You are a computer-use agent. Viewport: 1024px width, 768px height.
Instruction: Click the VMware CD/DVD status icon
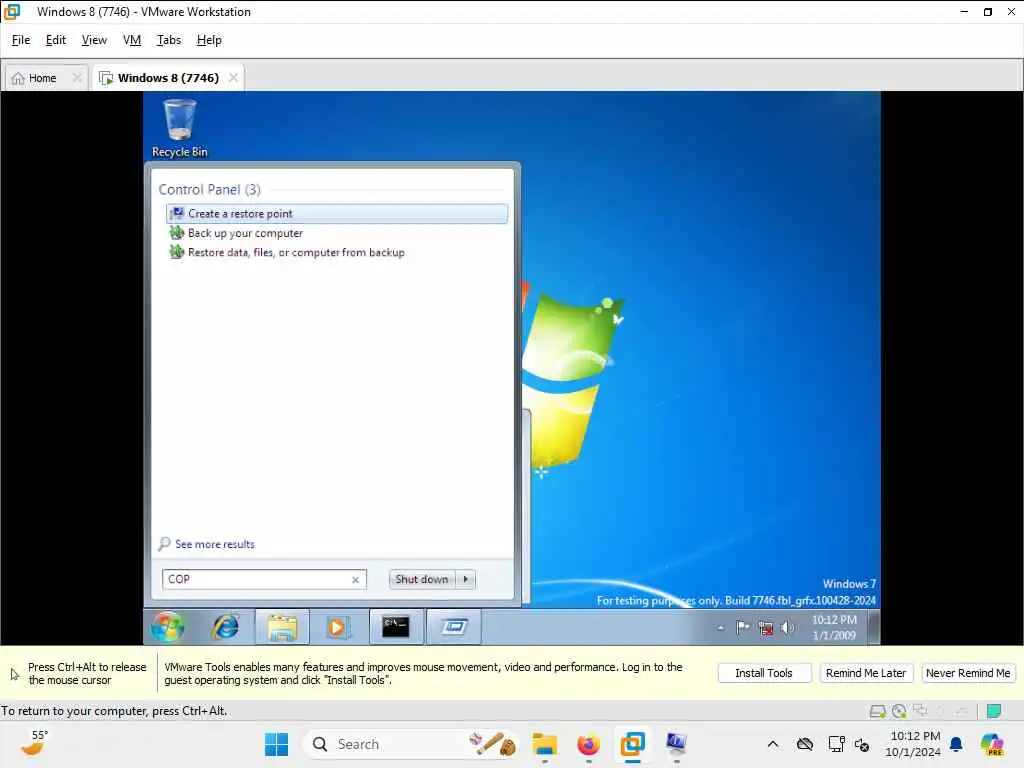899,711
